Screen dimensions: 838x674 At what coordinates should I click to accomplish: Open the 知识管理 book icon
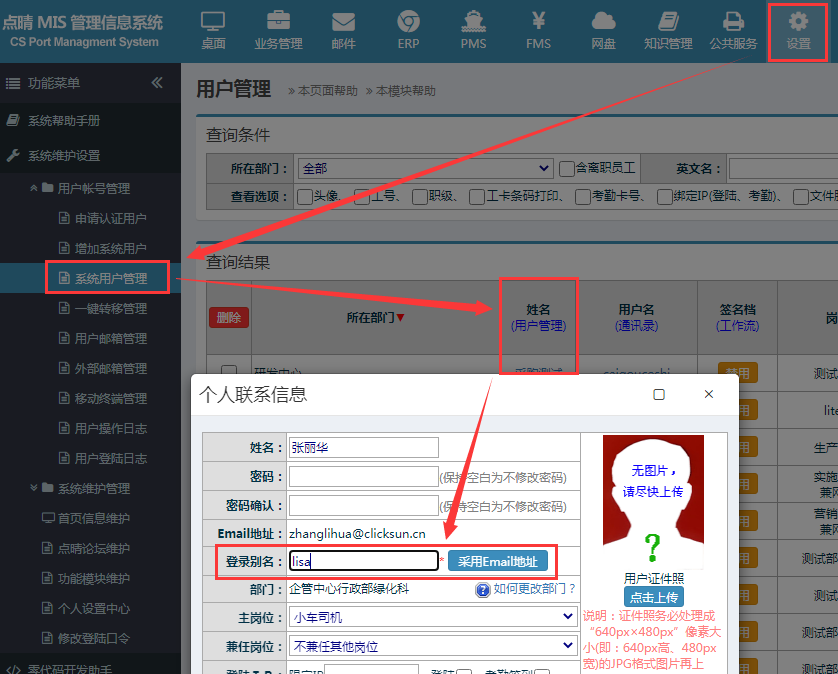pyautogui.click(x=668, y=30)
